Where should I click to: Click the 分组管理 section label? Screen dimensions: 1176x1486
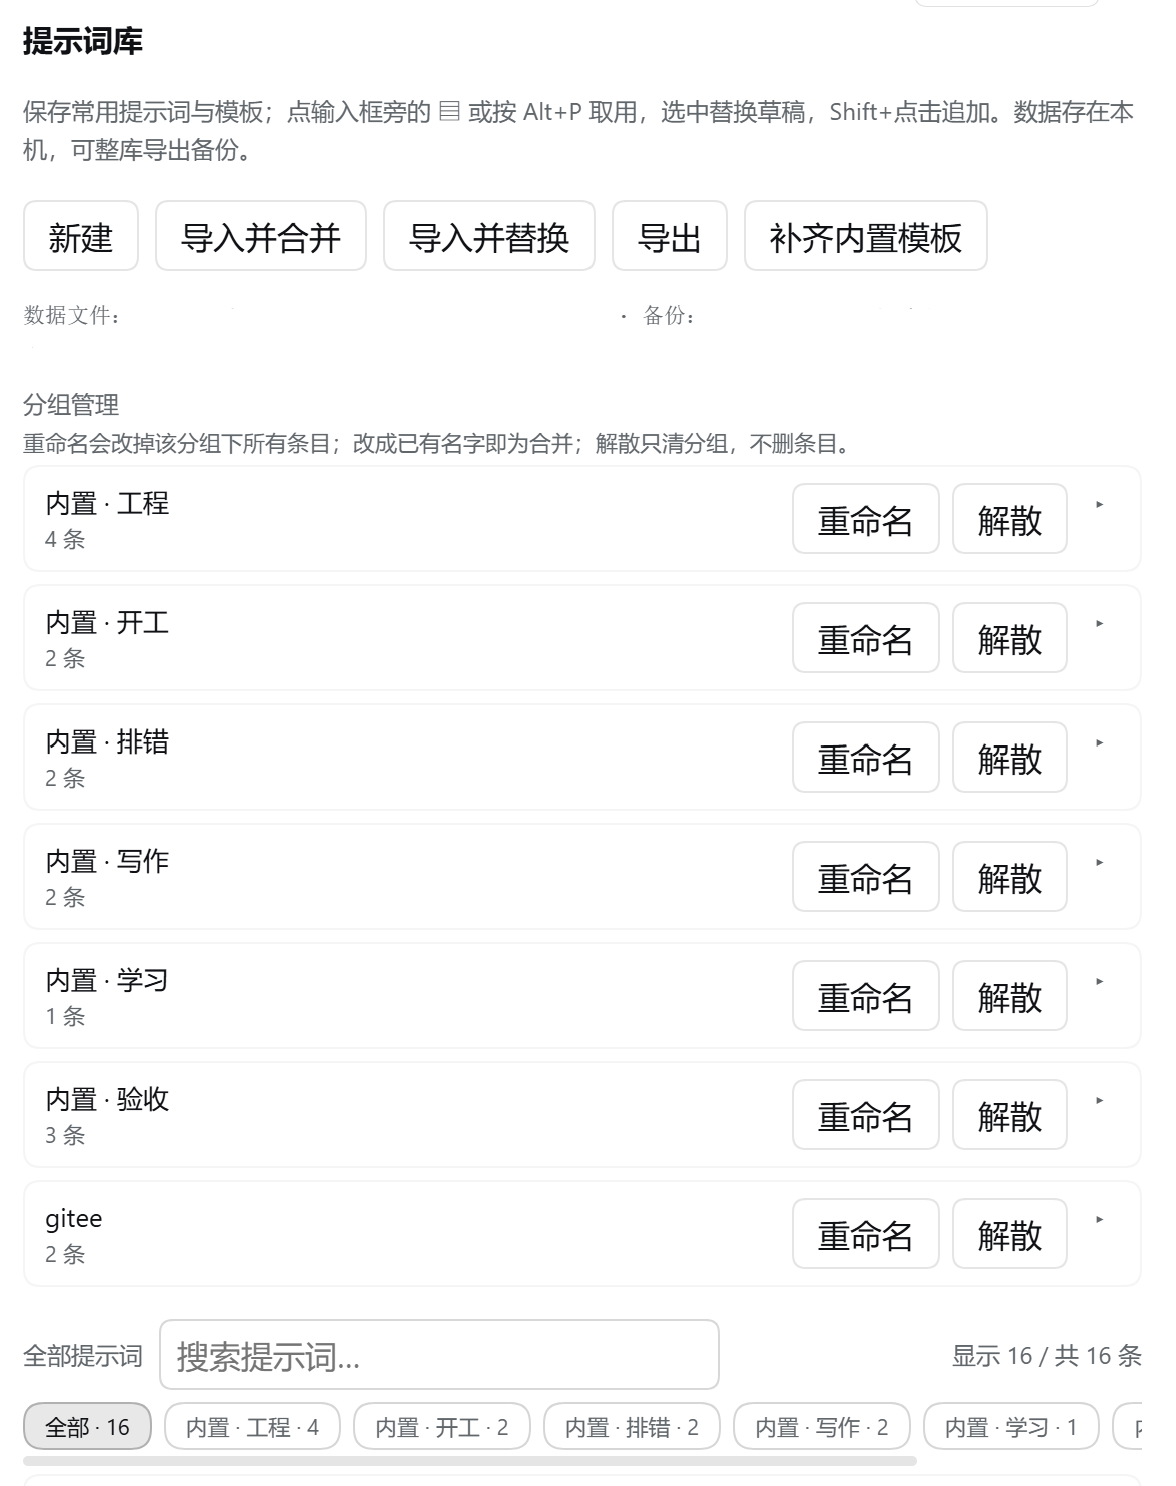71,405
